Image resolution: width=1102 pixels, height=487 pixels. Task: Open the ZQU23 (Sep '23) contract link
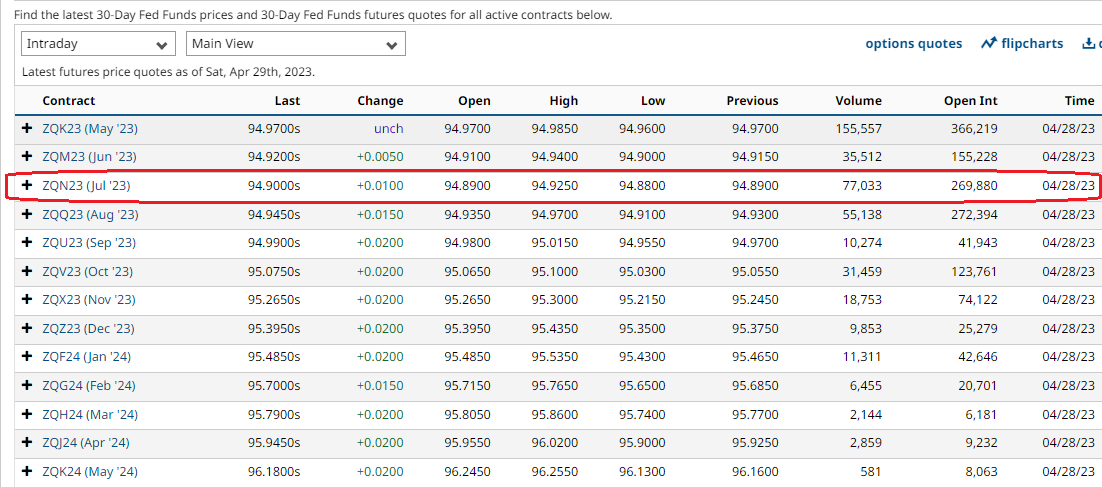(89, 243)
